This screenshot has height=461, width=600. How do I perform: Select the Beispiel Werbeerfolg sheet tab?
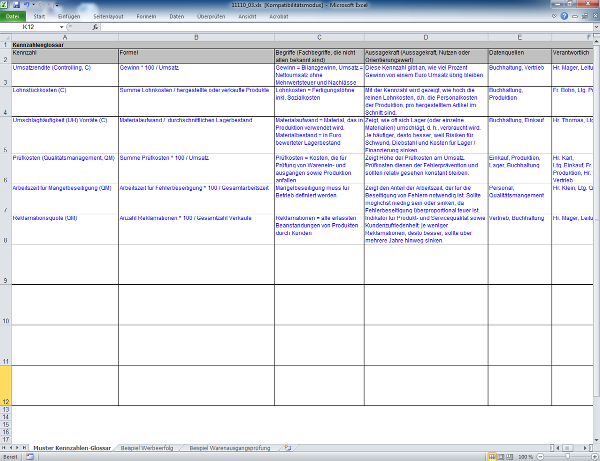coord(149,446)
